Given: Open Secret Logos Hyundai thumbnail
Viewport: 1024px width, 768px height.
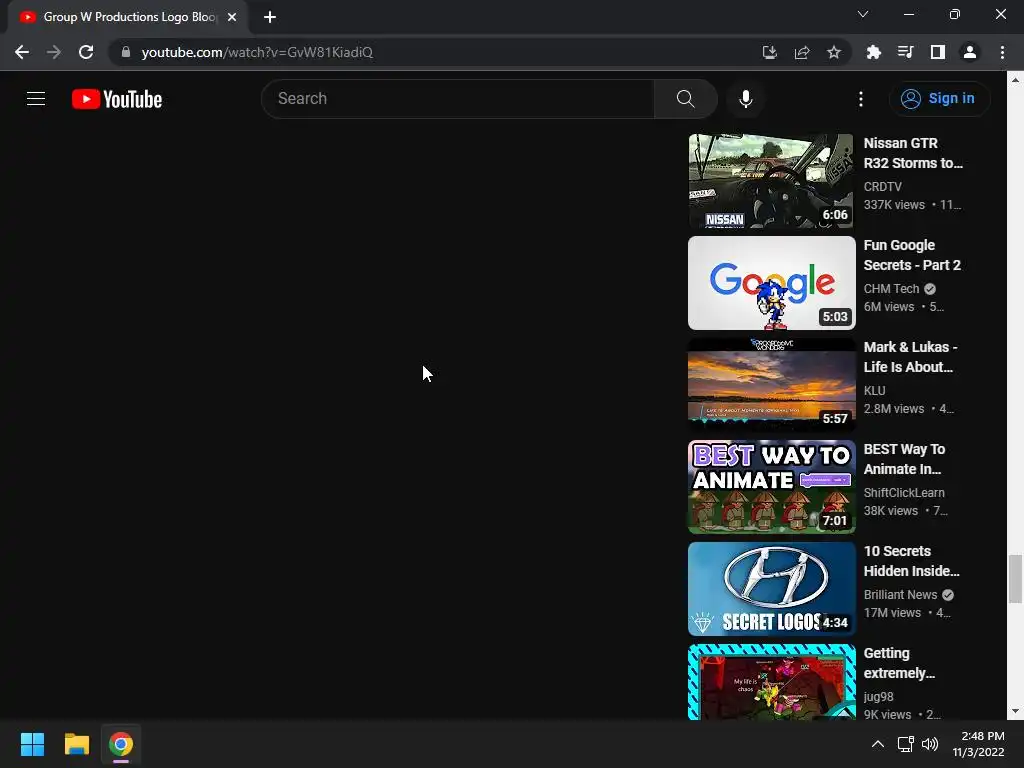Looking at the screenshot, I should pyautogui.click(x=771, y=588).
